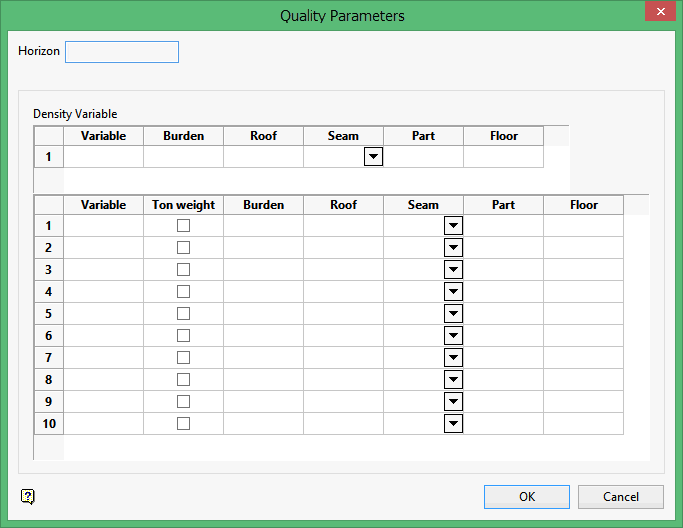Enable Ton weight checkbox in row 1

(x=183, y=226)
